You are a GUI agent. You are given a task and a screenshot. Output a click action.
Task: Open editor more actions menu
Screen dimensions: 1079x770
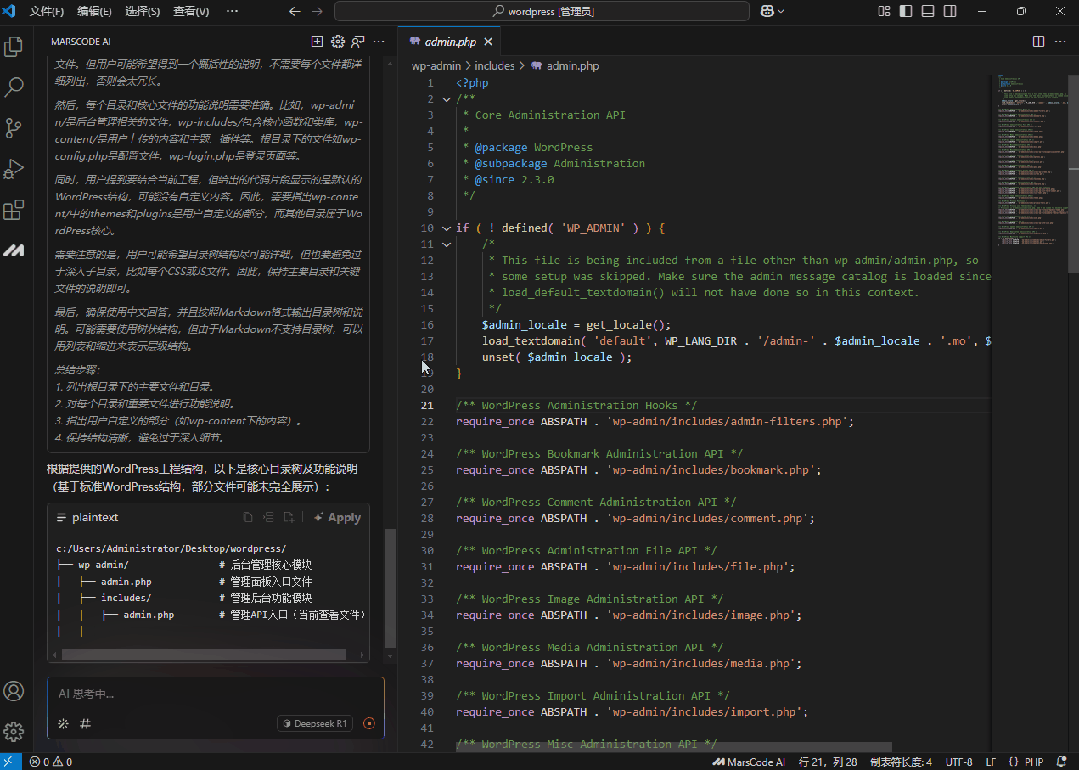(x=1060, y=42)
